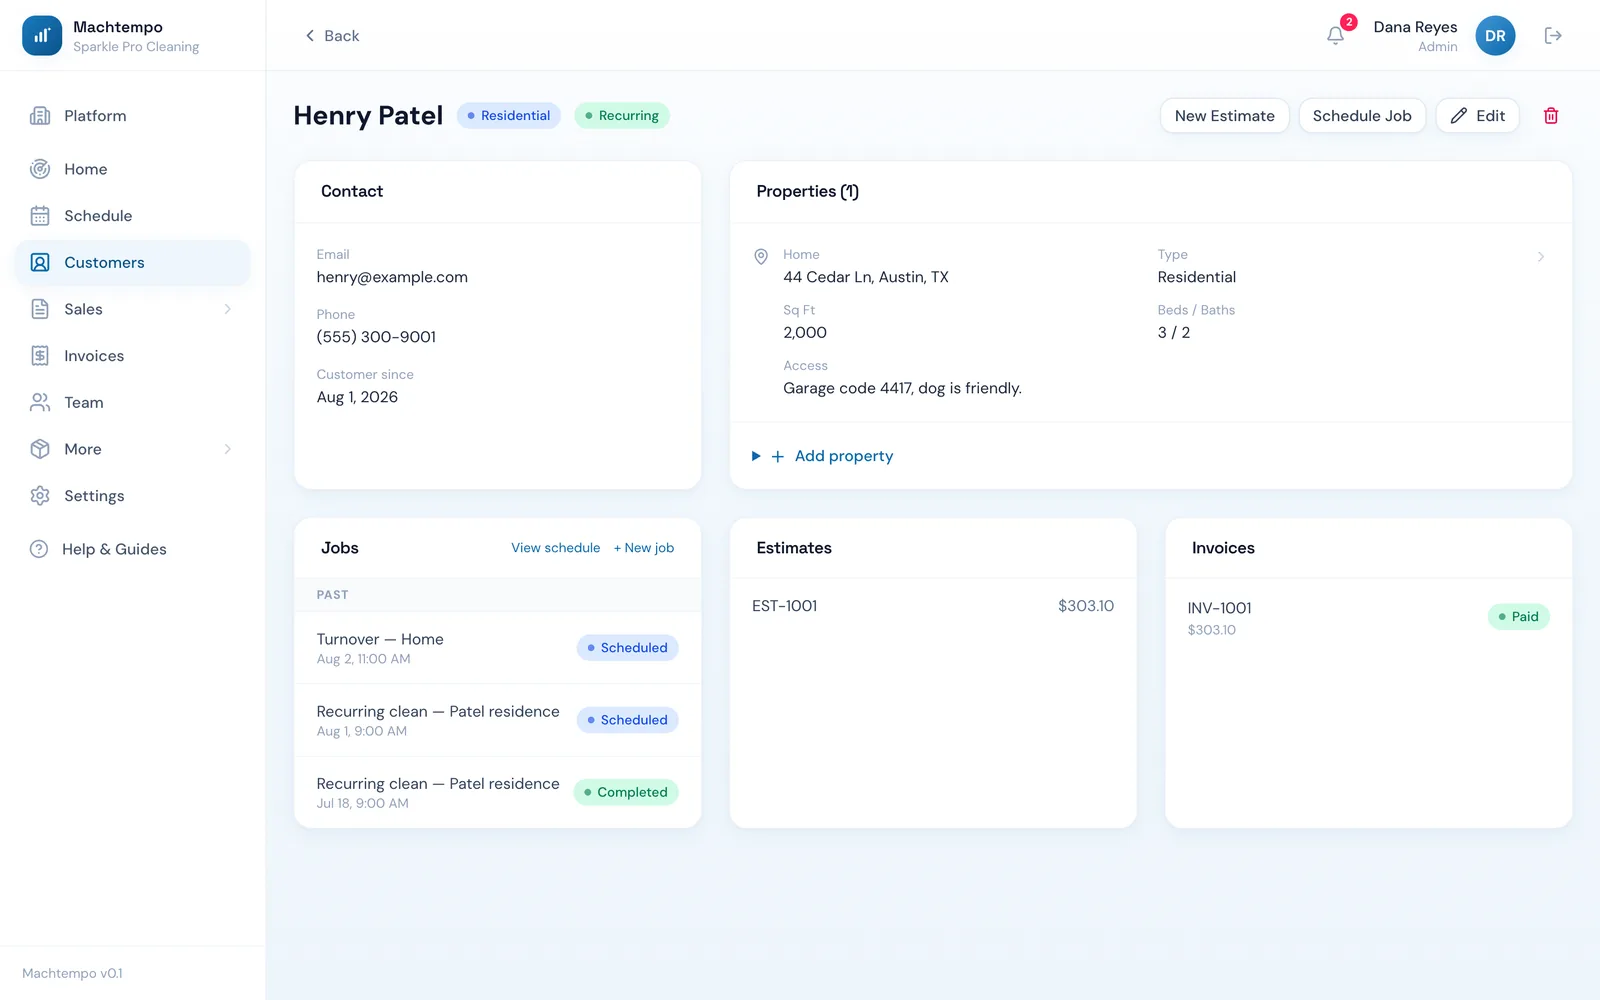Expand the Add property disclosure triangle

pos(756,456)
